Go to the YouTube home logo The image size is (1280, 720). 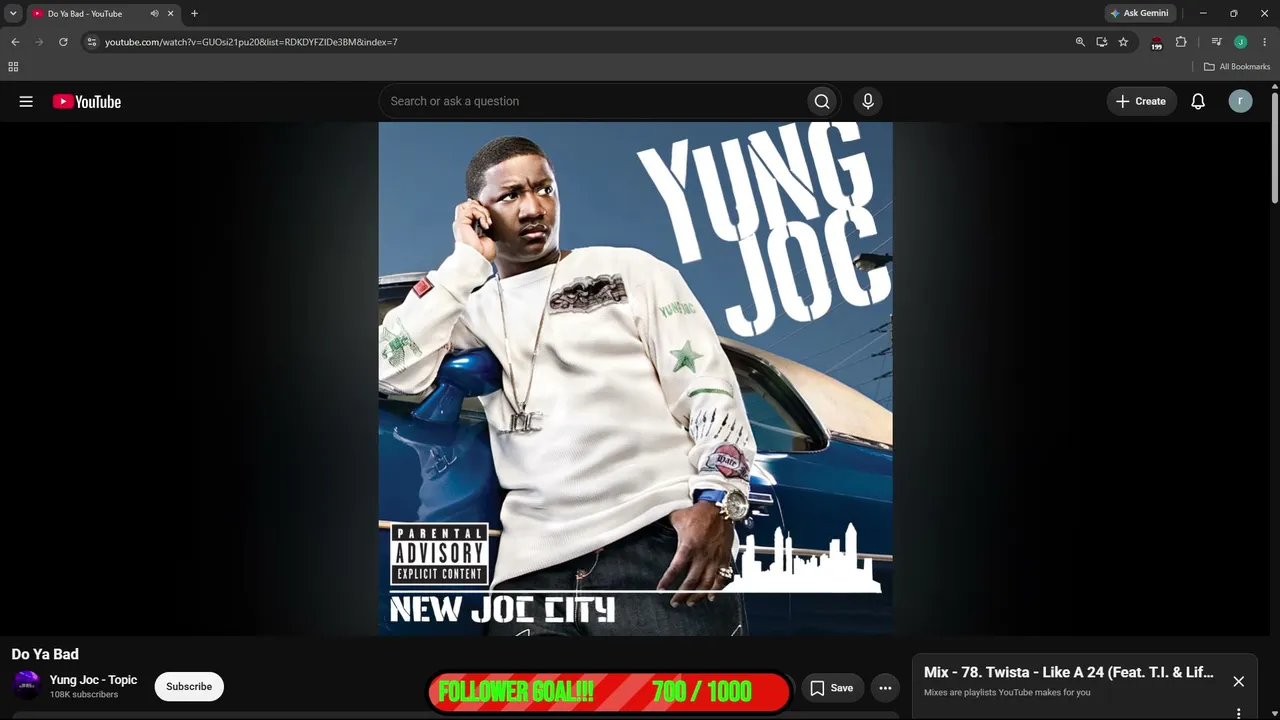click(87, 101)
